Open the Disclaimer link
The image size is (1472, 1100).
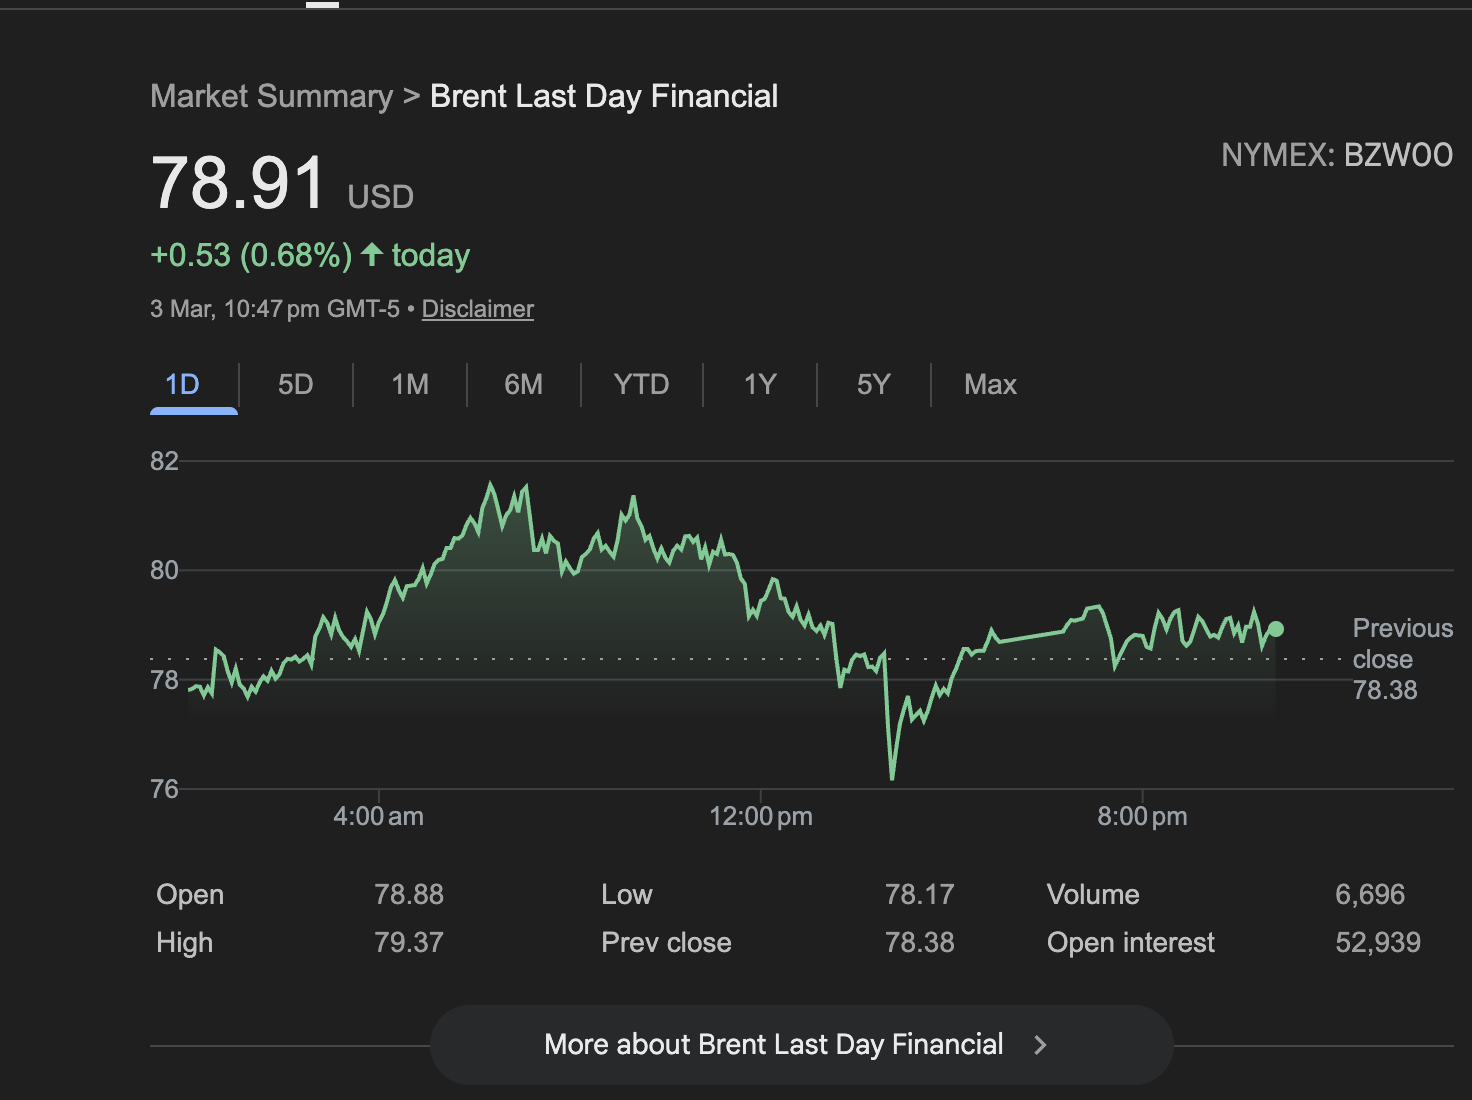coord(477,309)
